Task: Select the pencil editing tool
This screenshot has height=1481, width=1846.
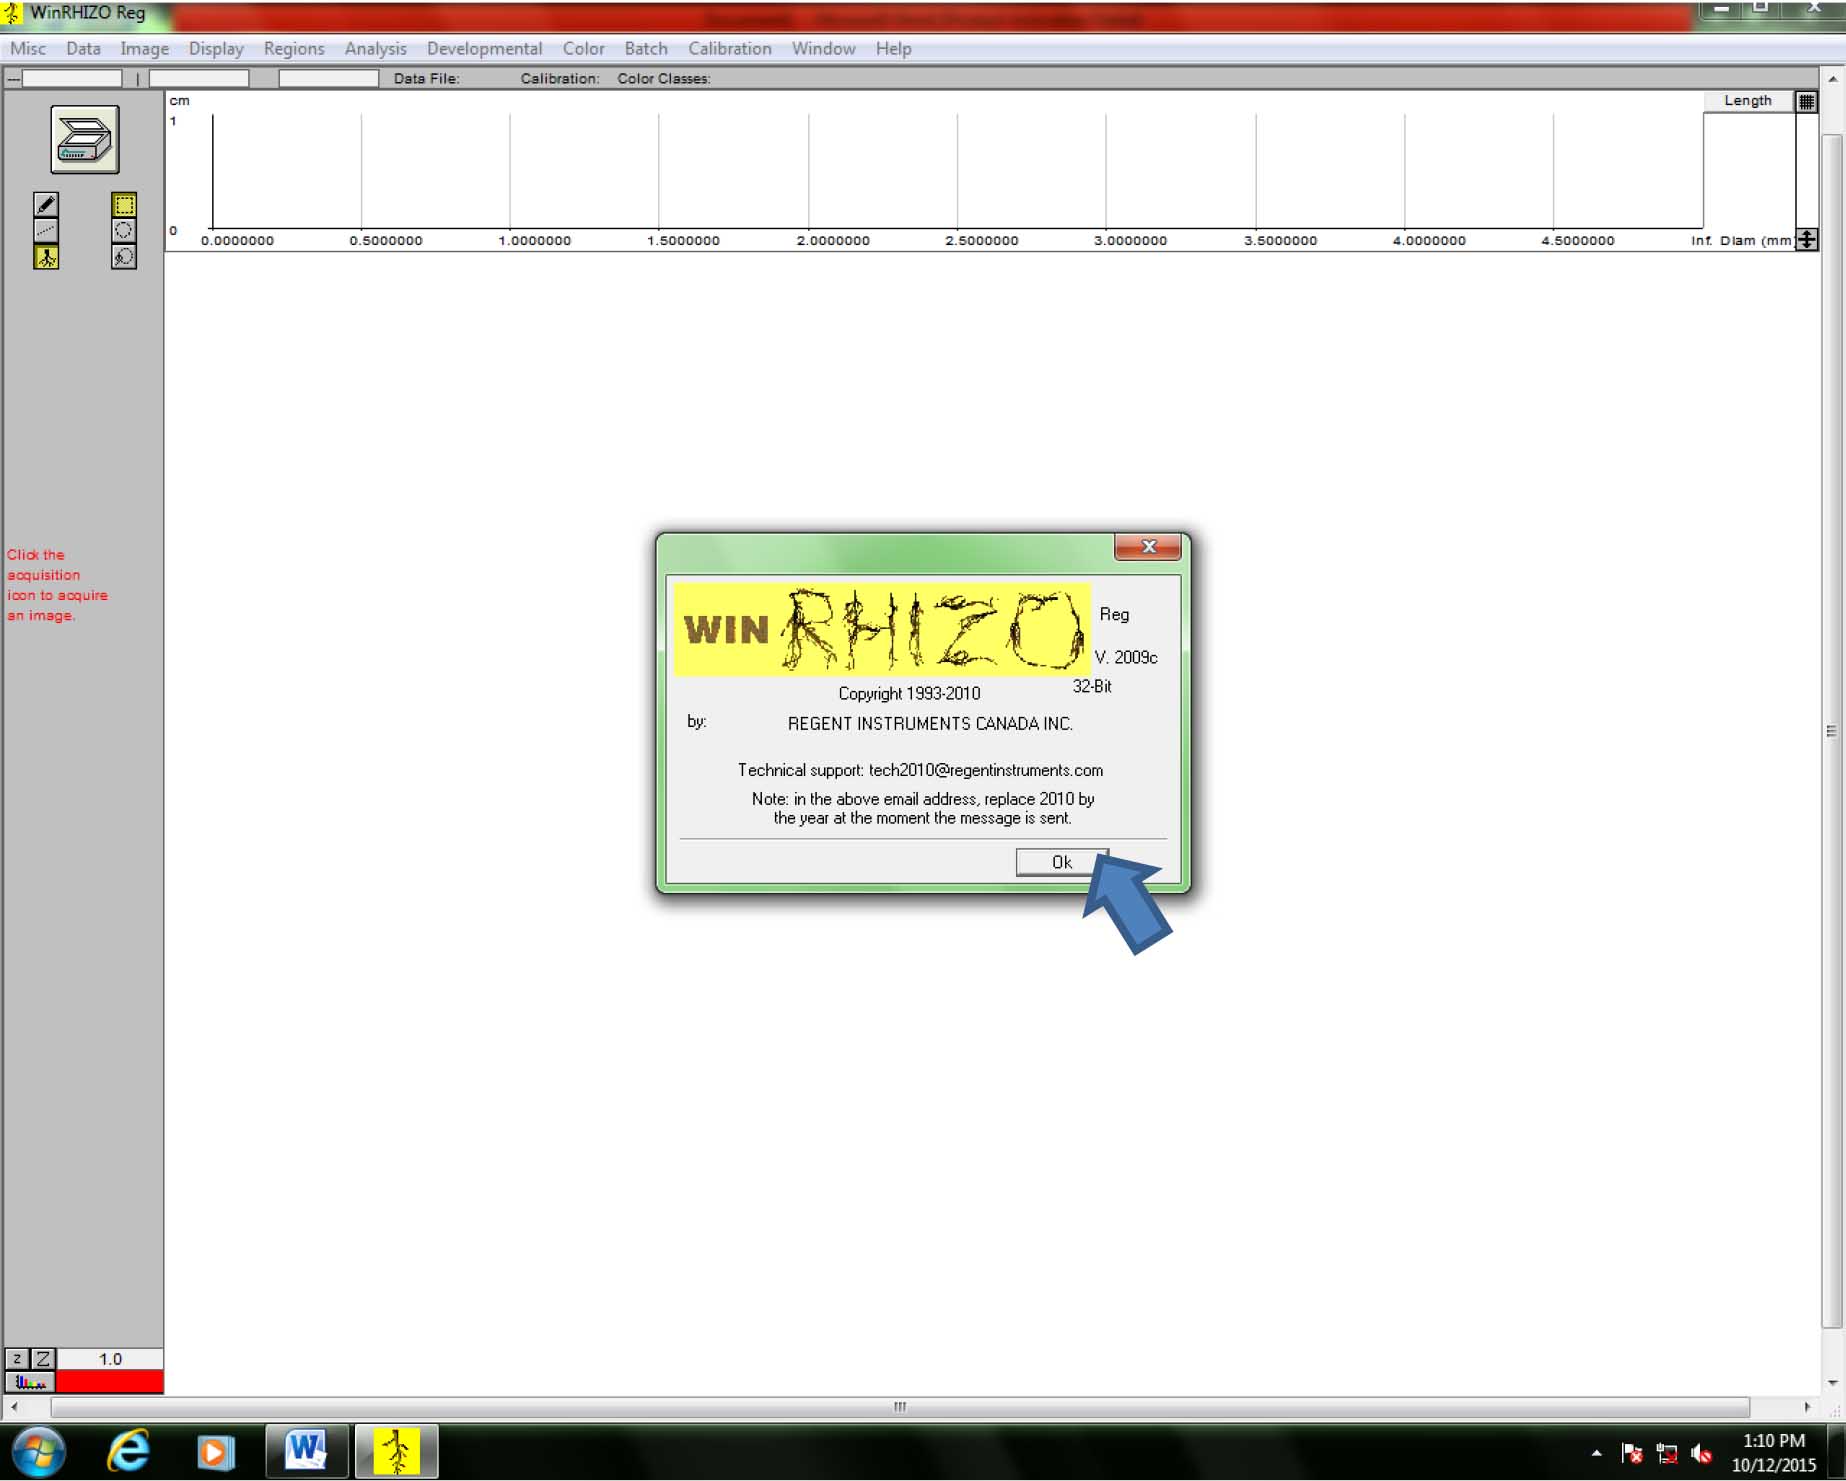Action: tap(46, 204)
